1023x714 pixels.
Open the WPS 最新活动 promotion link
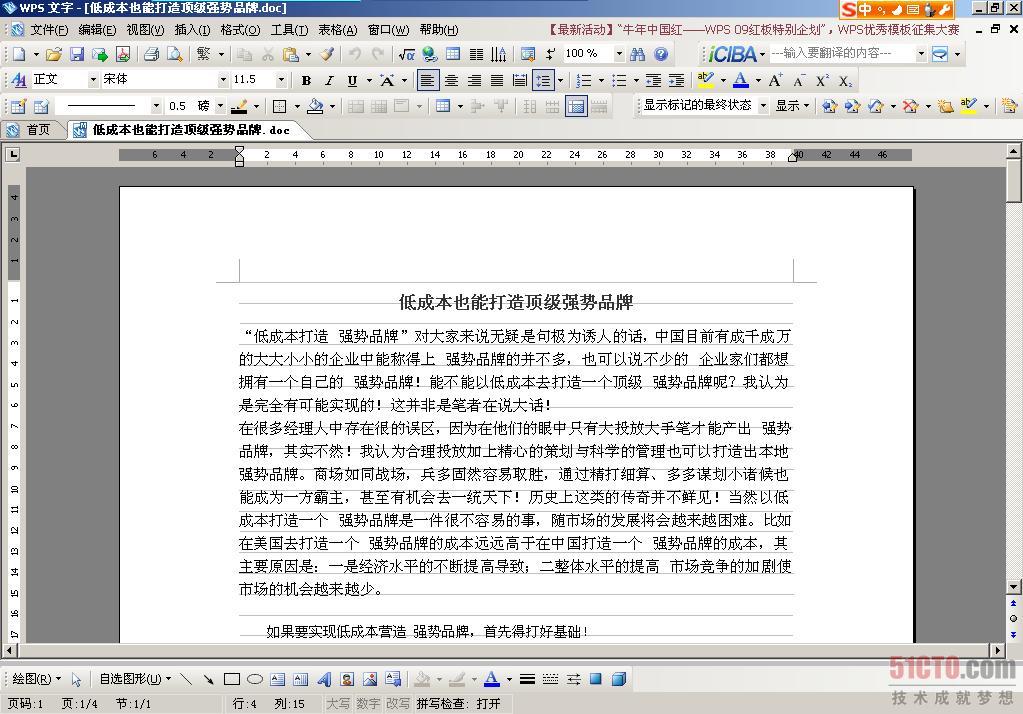point(753,30)
